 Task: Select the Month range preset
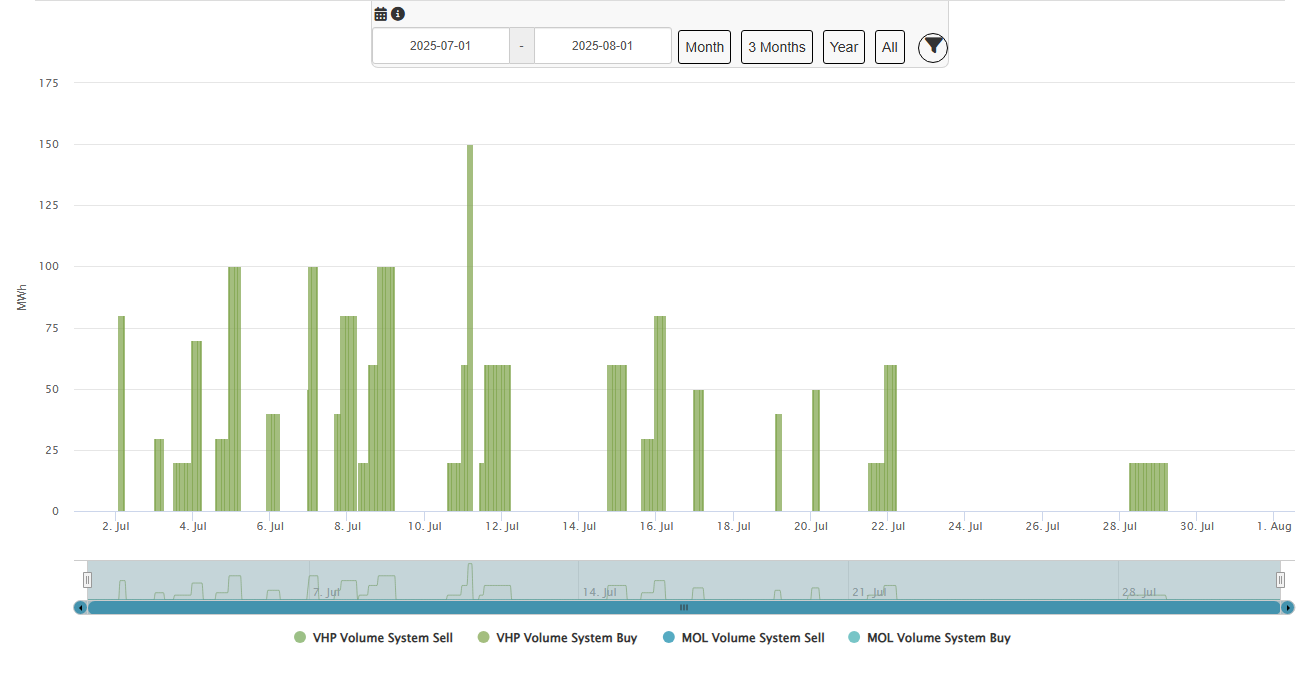click(x=704, y=47)
